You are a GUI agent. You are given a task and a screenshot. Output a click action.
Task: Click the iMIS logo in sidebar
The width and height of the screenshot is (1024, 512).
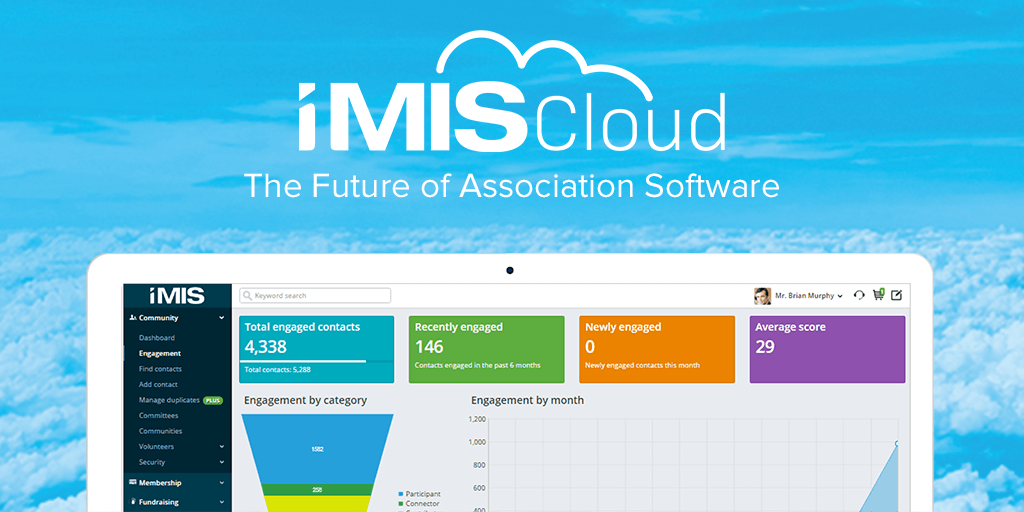tap(177, 296)
